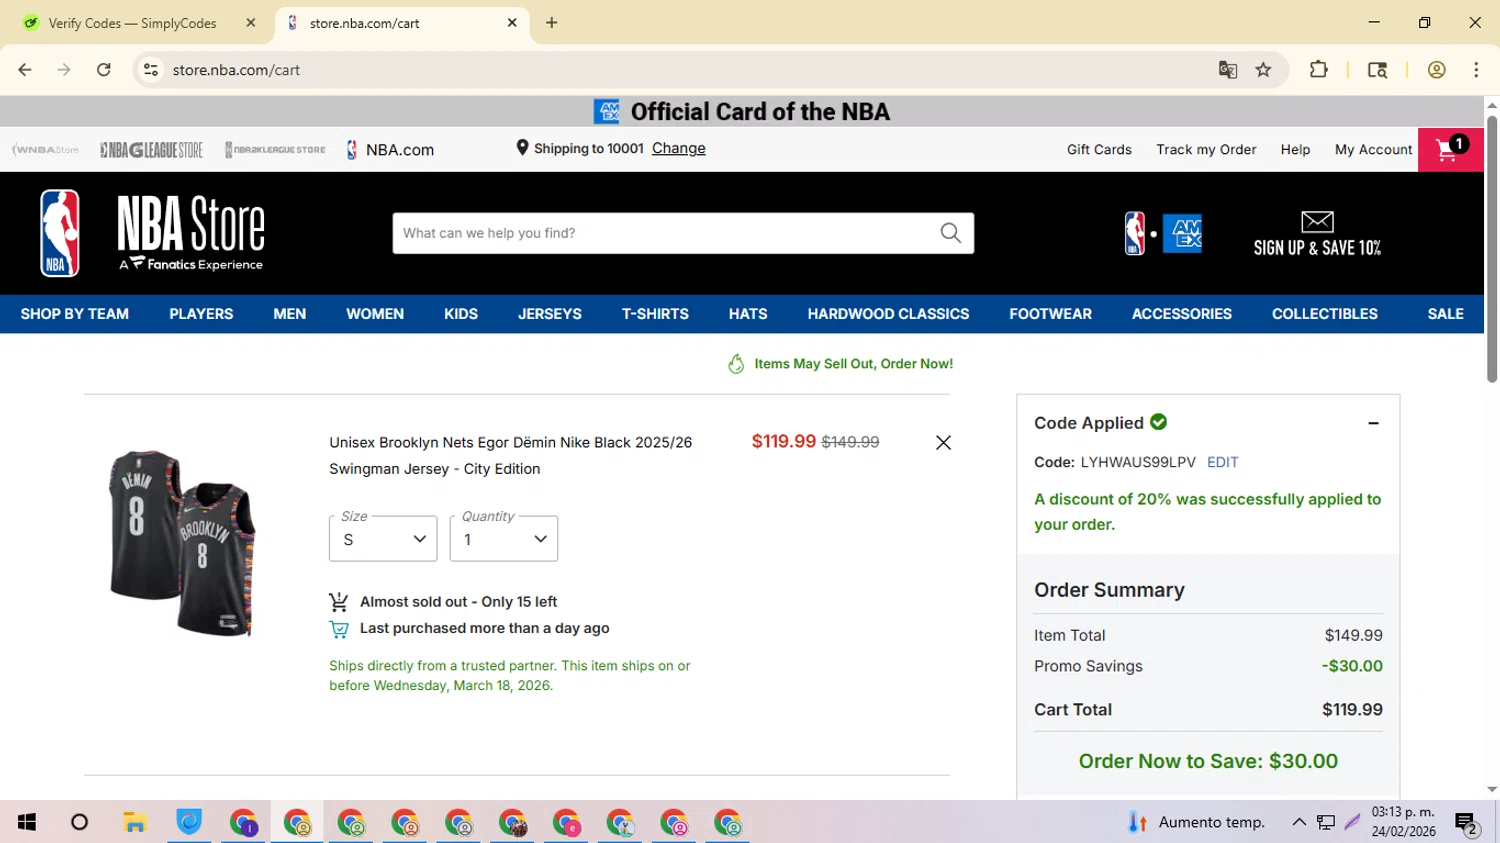Open a new browser tab
1500x843 pixels.
tap(552, 22)
